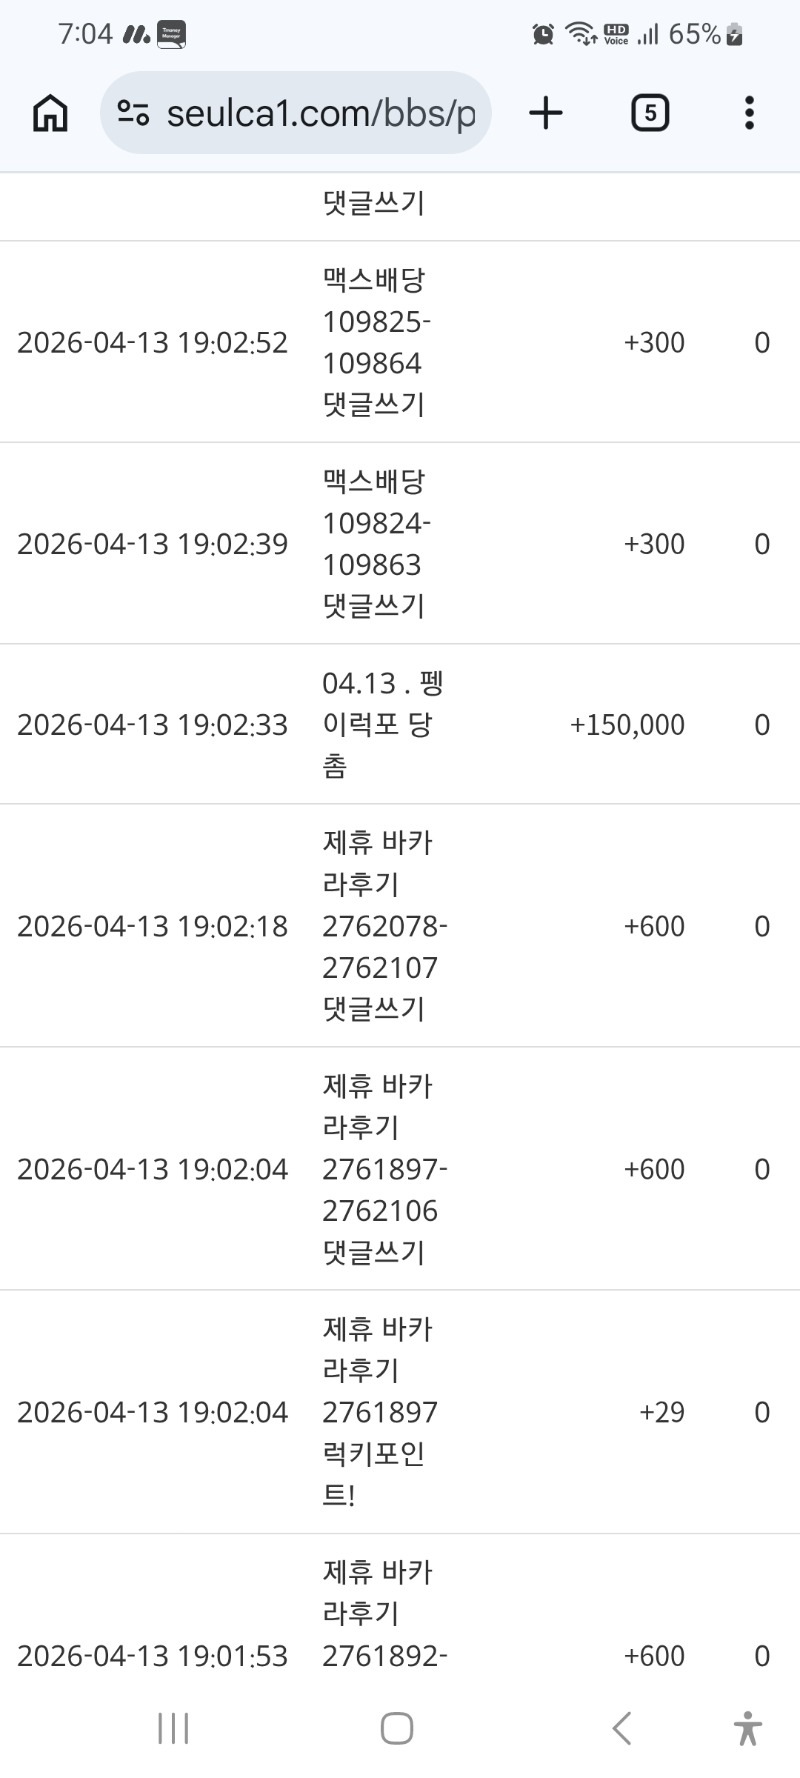Viewport: 800px width, 1778px height.
Task: Tap the seulca1.com address bar
Action: [320, 113]
